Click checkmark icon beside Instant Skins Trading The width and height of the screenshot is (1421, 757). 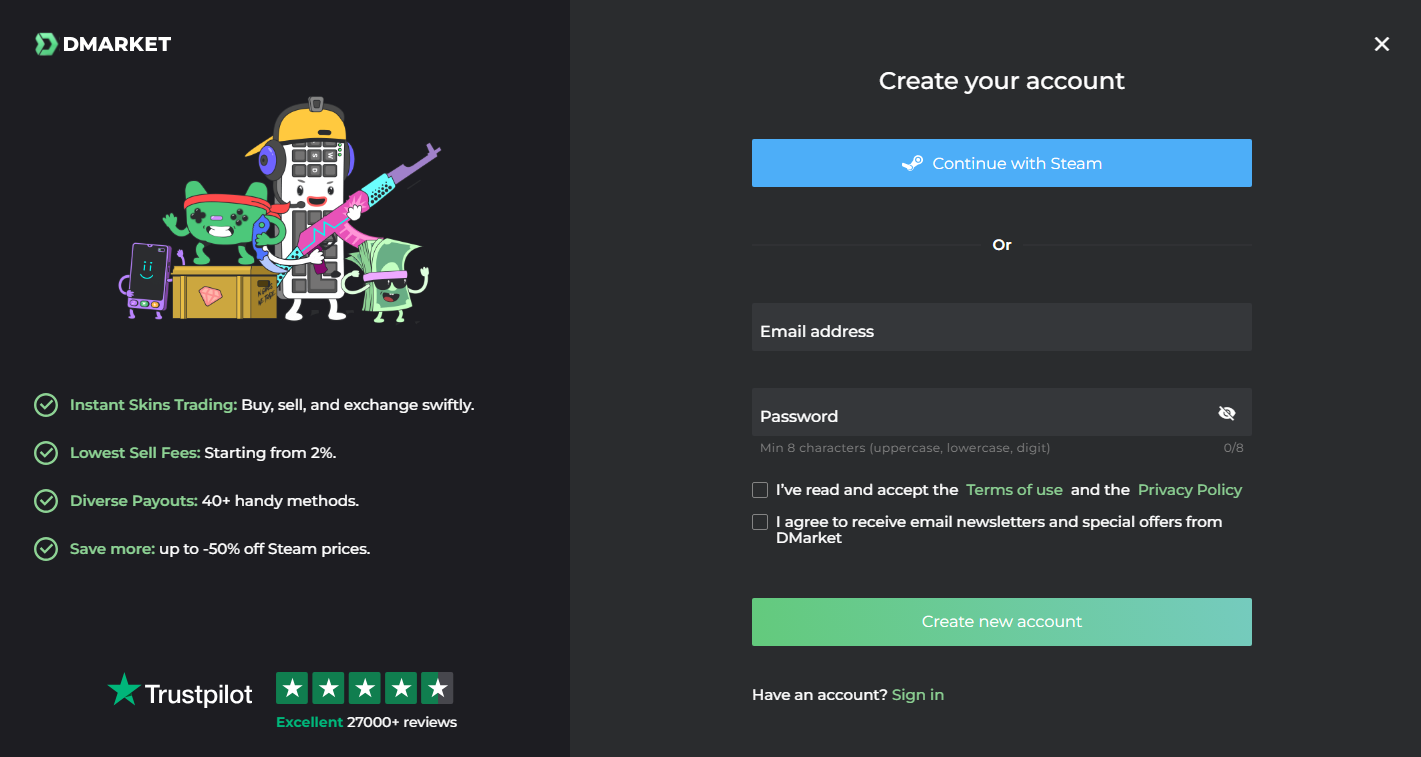(46, 405)
